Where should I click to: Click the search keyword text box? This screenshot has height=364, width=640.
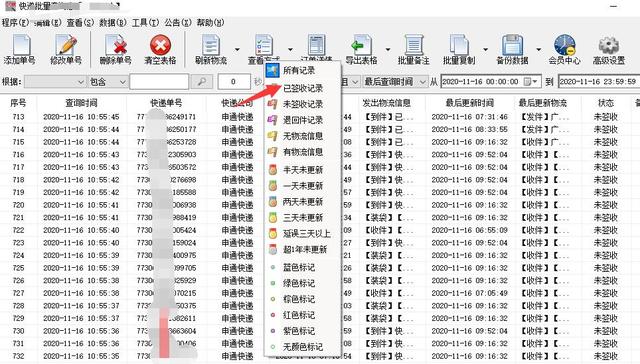click(x=159, y=82)
